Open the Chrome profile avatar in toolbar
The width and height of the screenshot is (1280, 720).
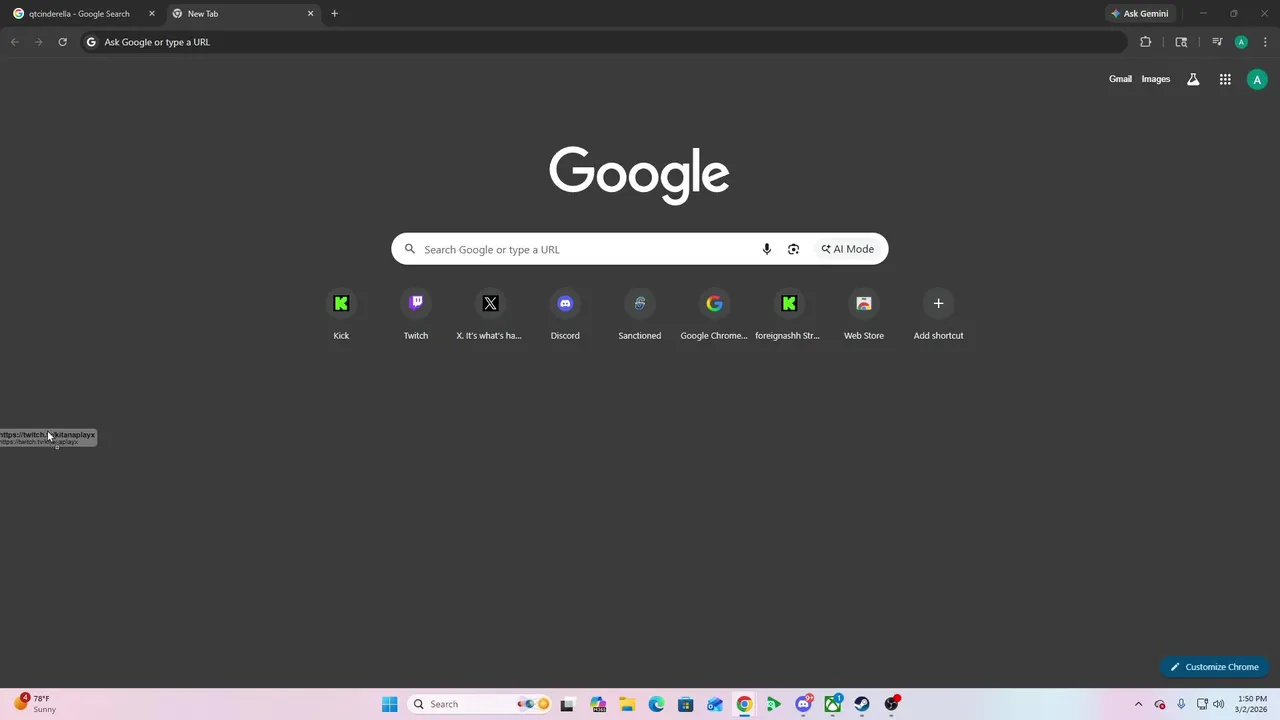point(1241,42)
